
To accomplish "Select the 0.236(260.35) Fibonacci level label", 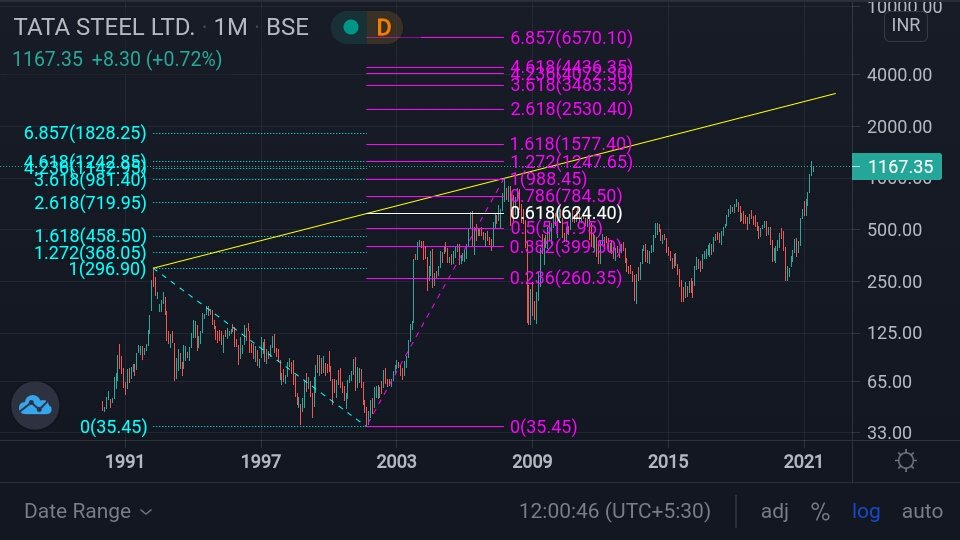I will point(566,278).
